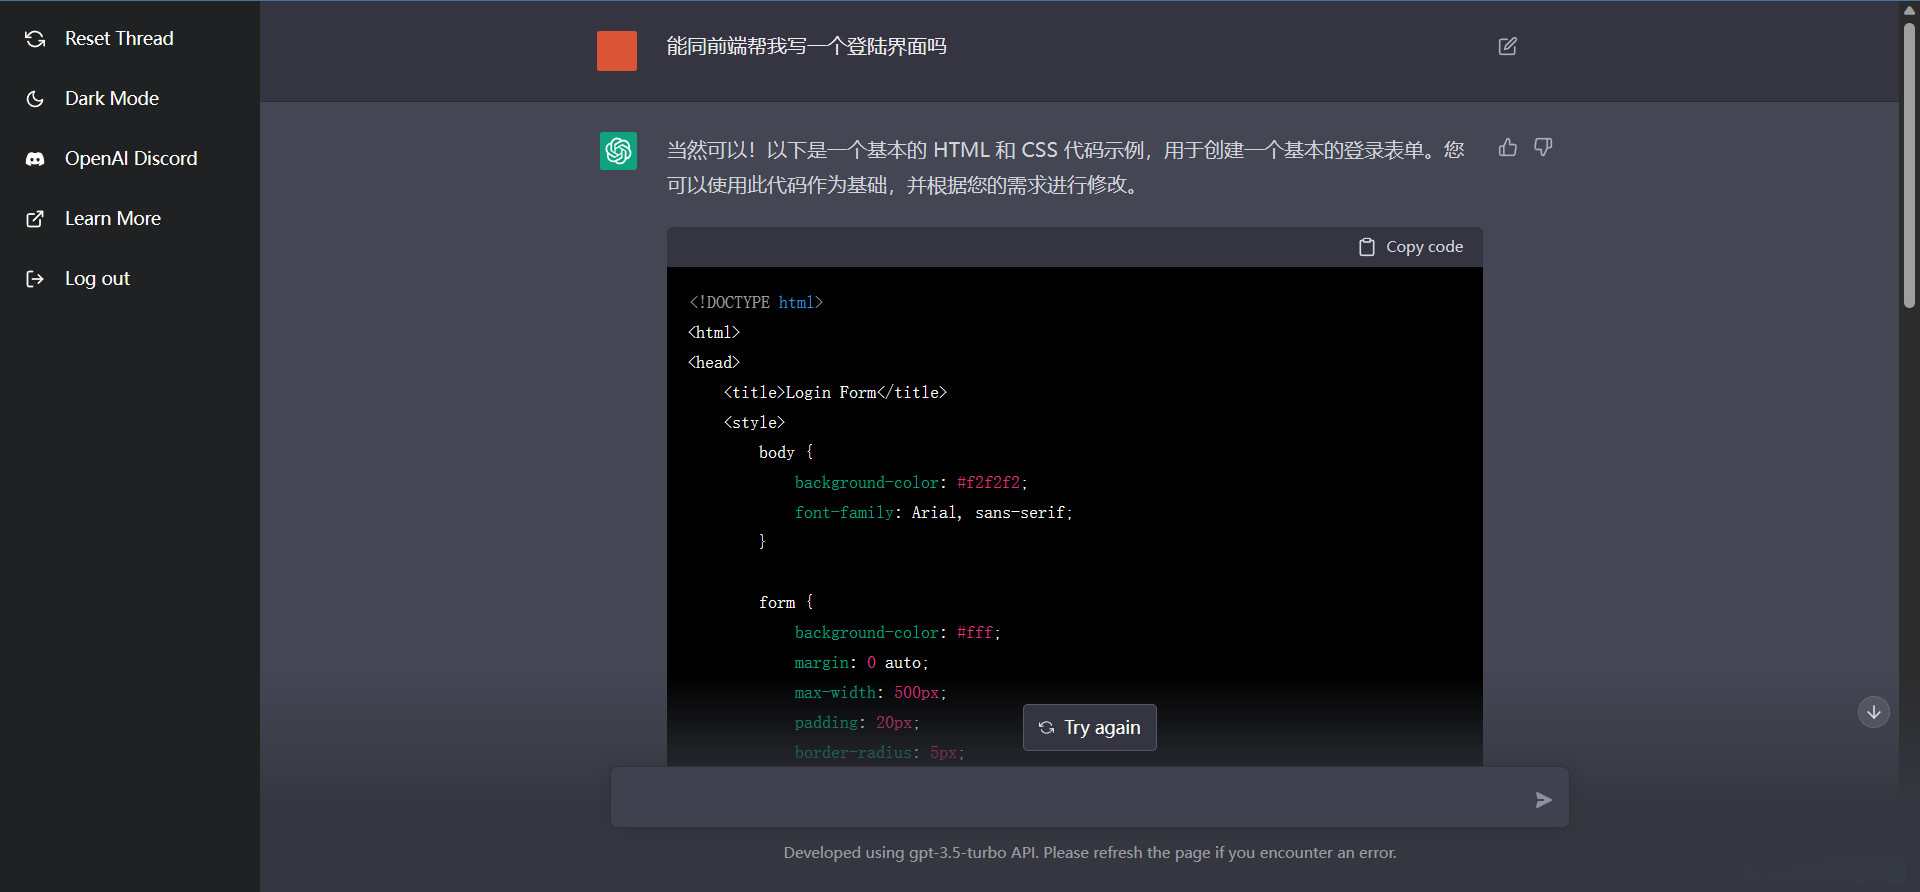Jump to bottom with down arrow button

point(1874,712)
